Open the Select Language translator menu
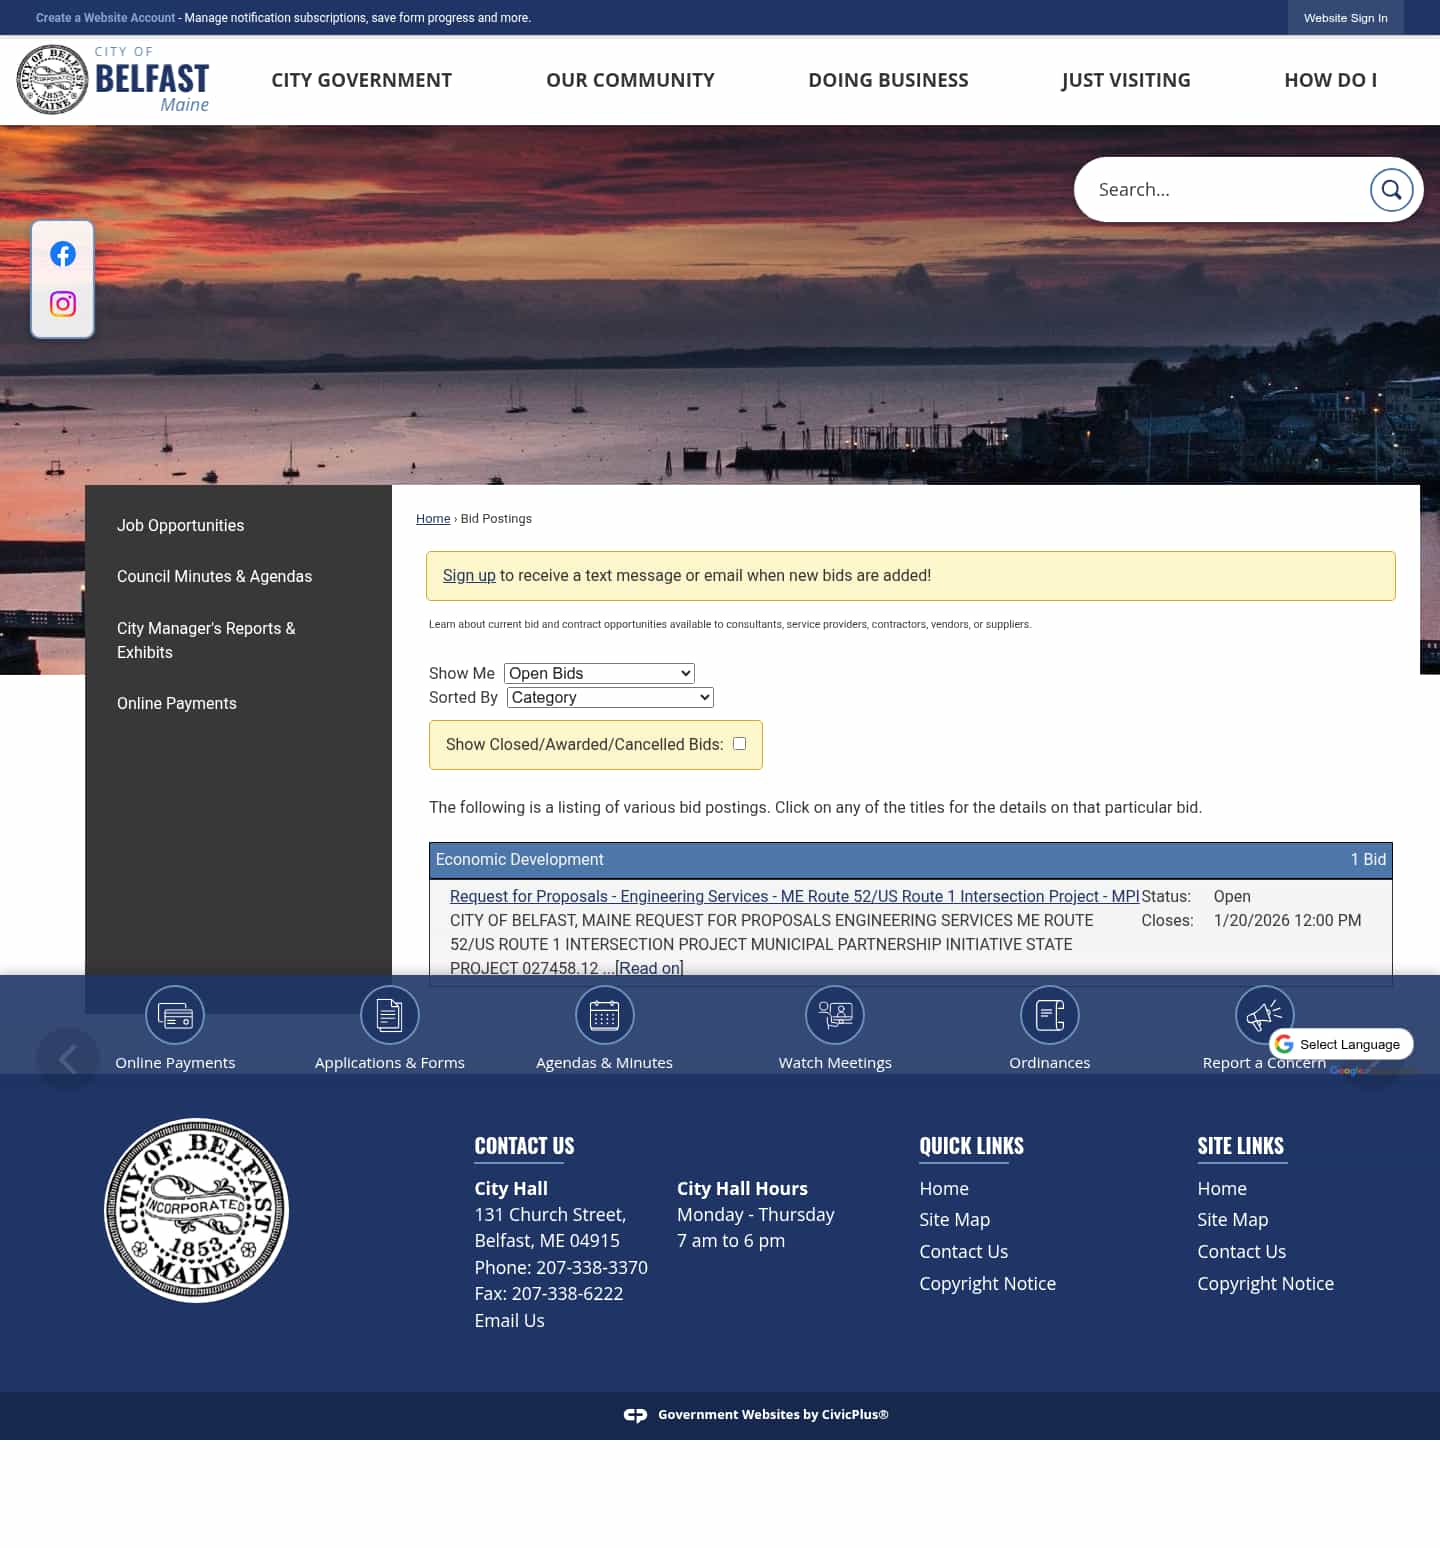1440x1548 pixels. (x=1344, y=1043)
